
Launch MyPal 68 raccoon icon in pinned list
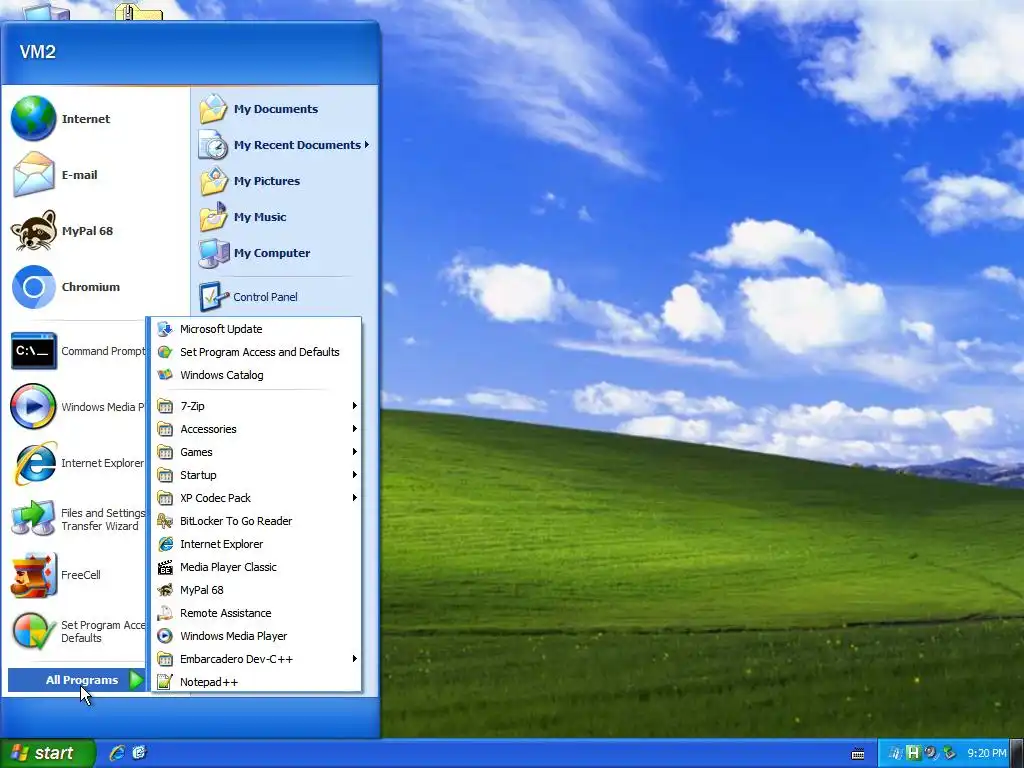pos(33,231)
